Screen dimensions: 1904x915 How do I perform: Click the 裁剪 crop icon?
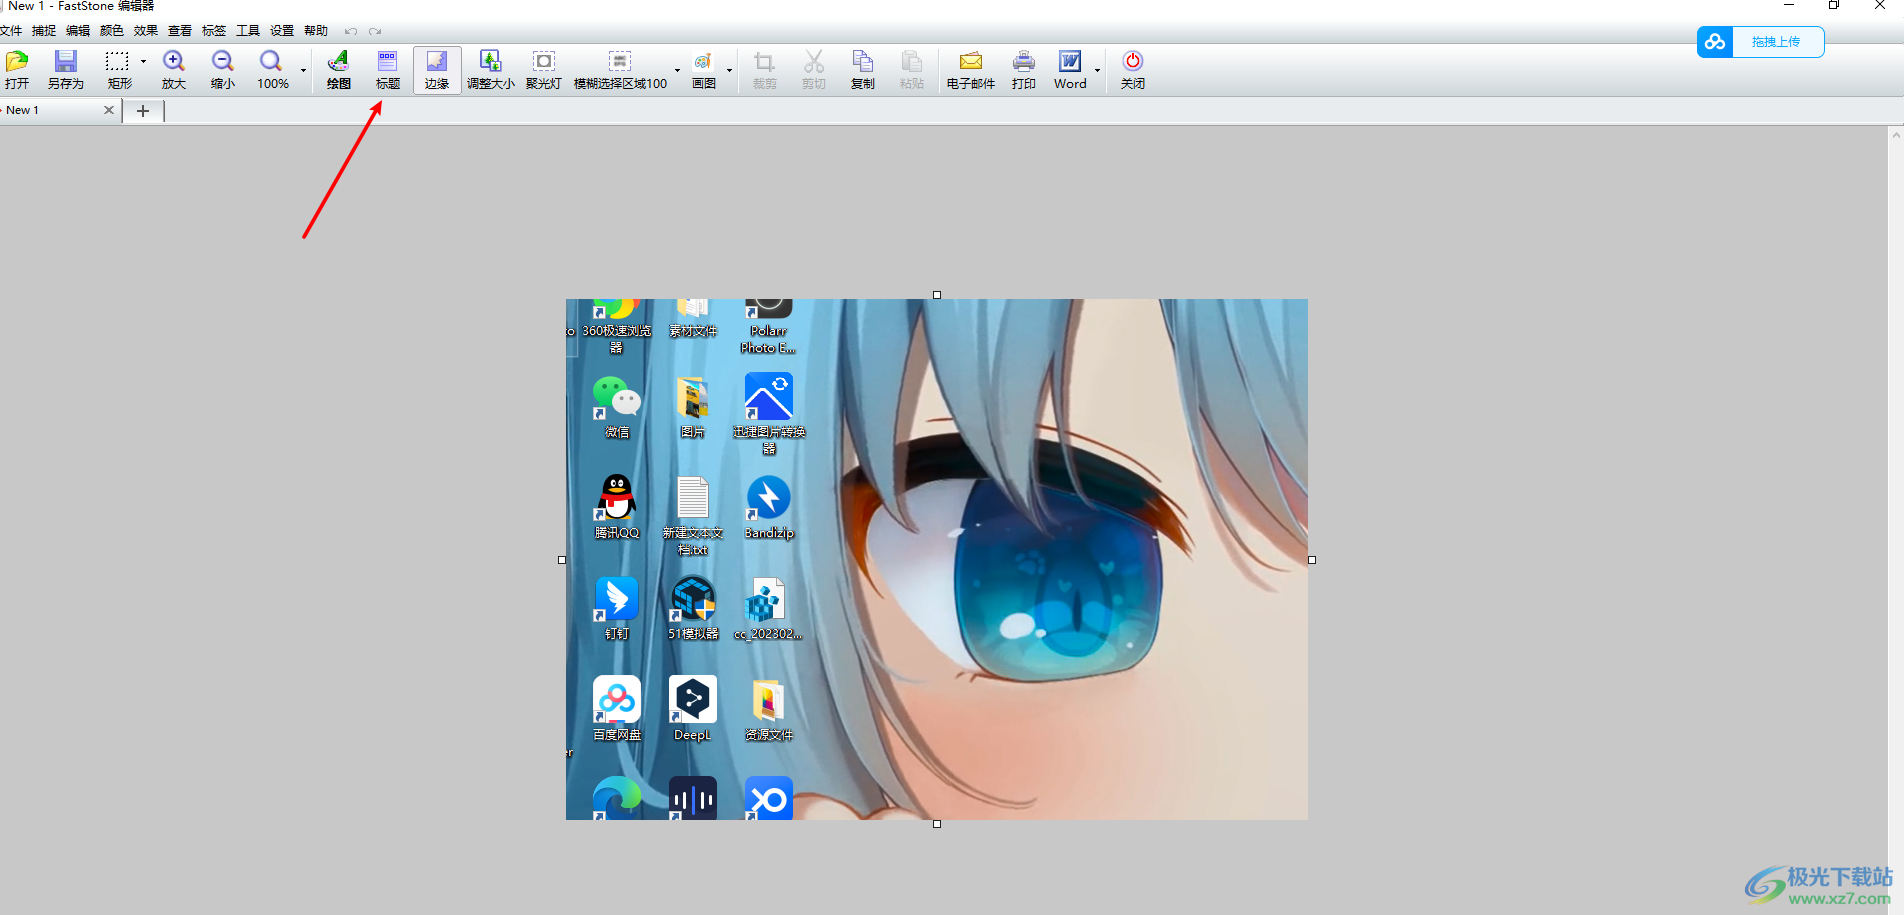click(765, 62)
